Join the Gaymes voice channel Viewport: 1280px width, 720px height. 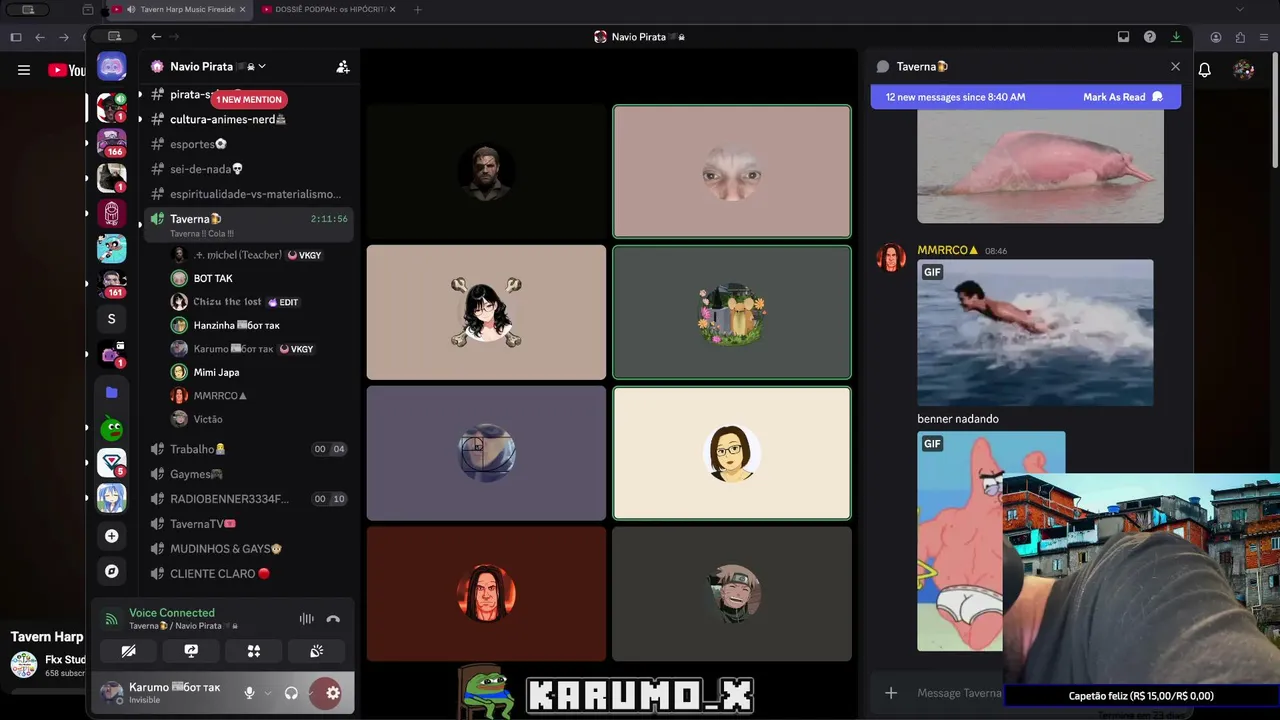click(248, 474)
